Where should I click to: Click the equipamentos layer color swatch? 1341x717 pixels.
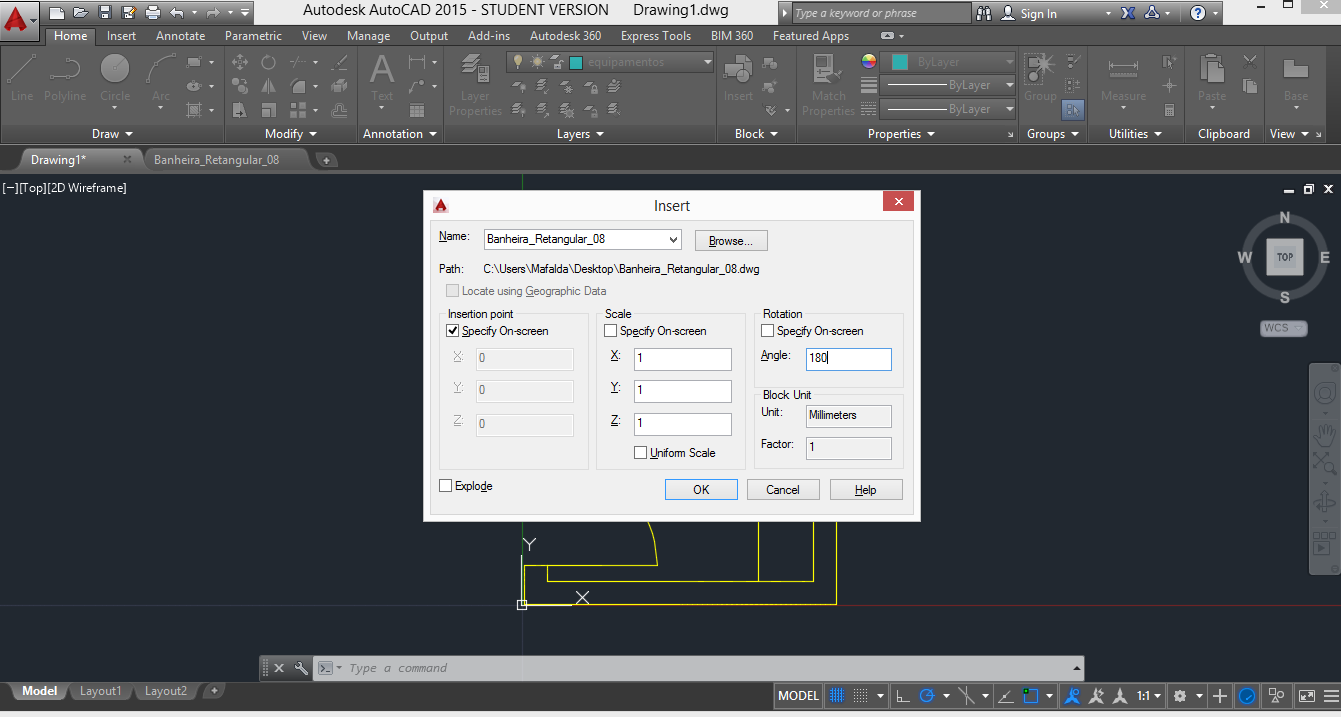pyautogui.click(x=576, y=62)
